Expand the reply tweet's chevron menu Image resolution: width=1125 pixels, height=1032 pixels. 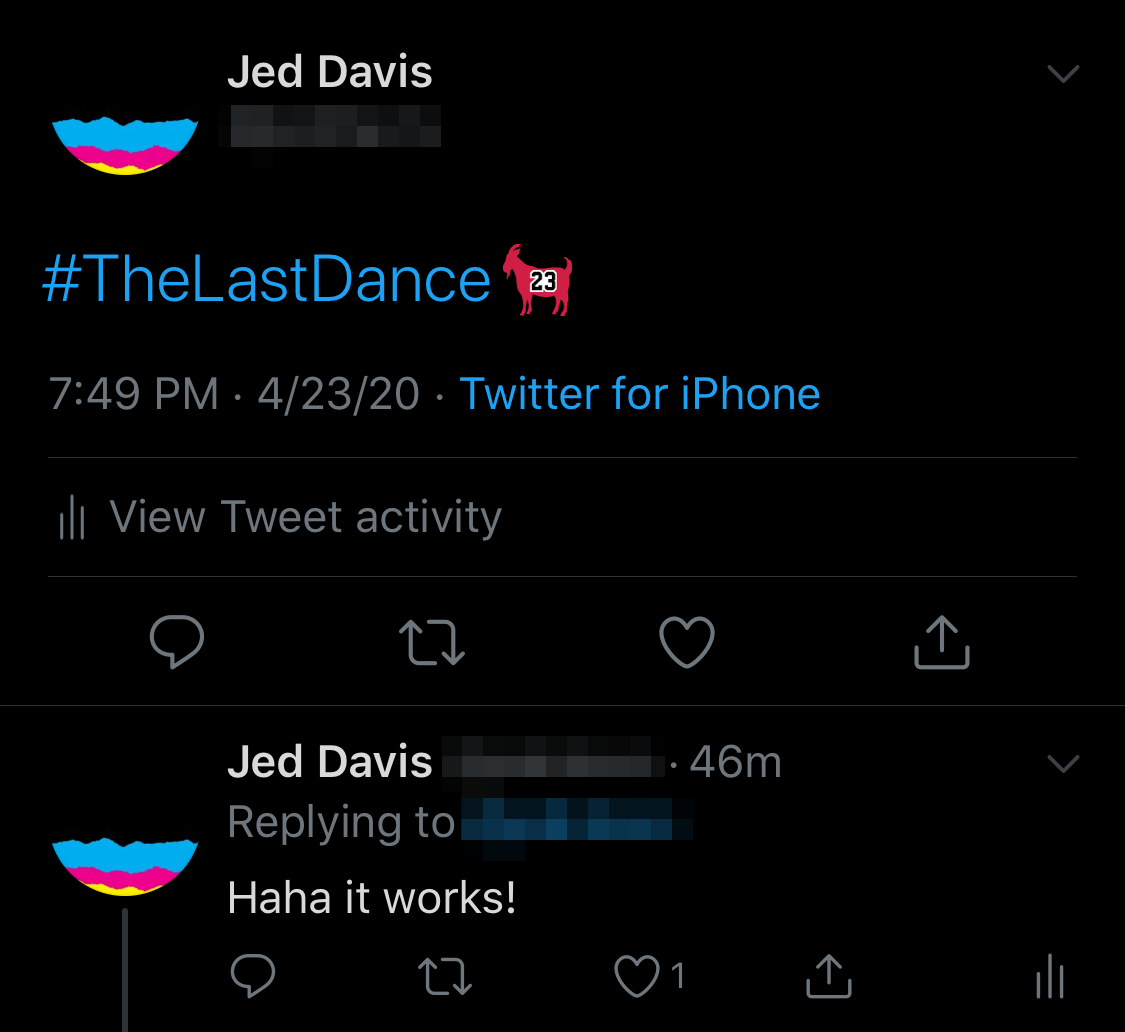click(x=1063, y=763)
